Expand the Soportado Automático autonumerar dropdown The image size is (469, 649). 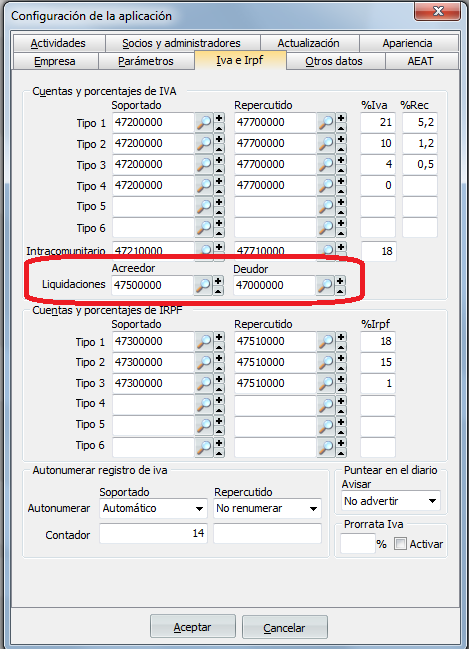pos(153,508)
